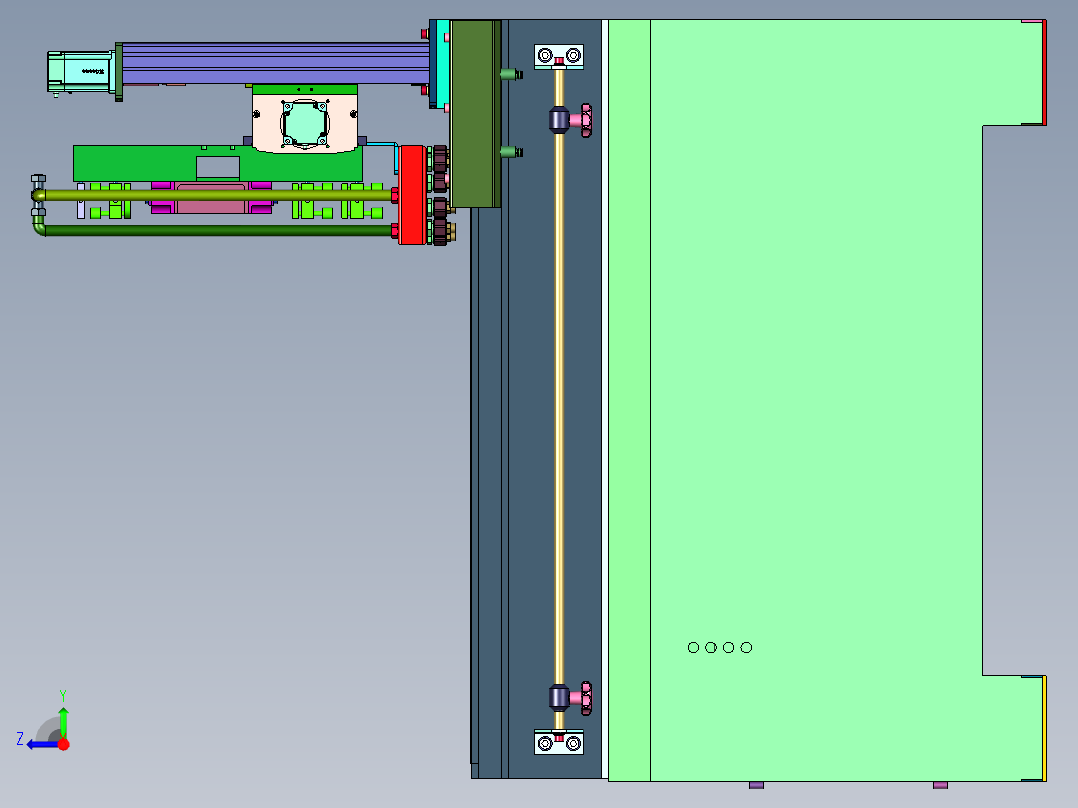Viewport: 1078px width, 808px height.
Task: Select the lower green bolt on olive plate
Action: coord(510,152)
